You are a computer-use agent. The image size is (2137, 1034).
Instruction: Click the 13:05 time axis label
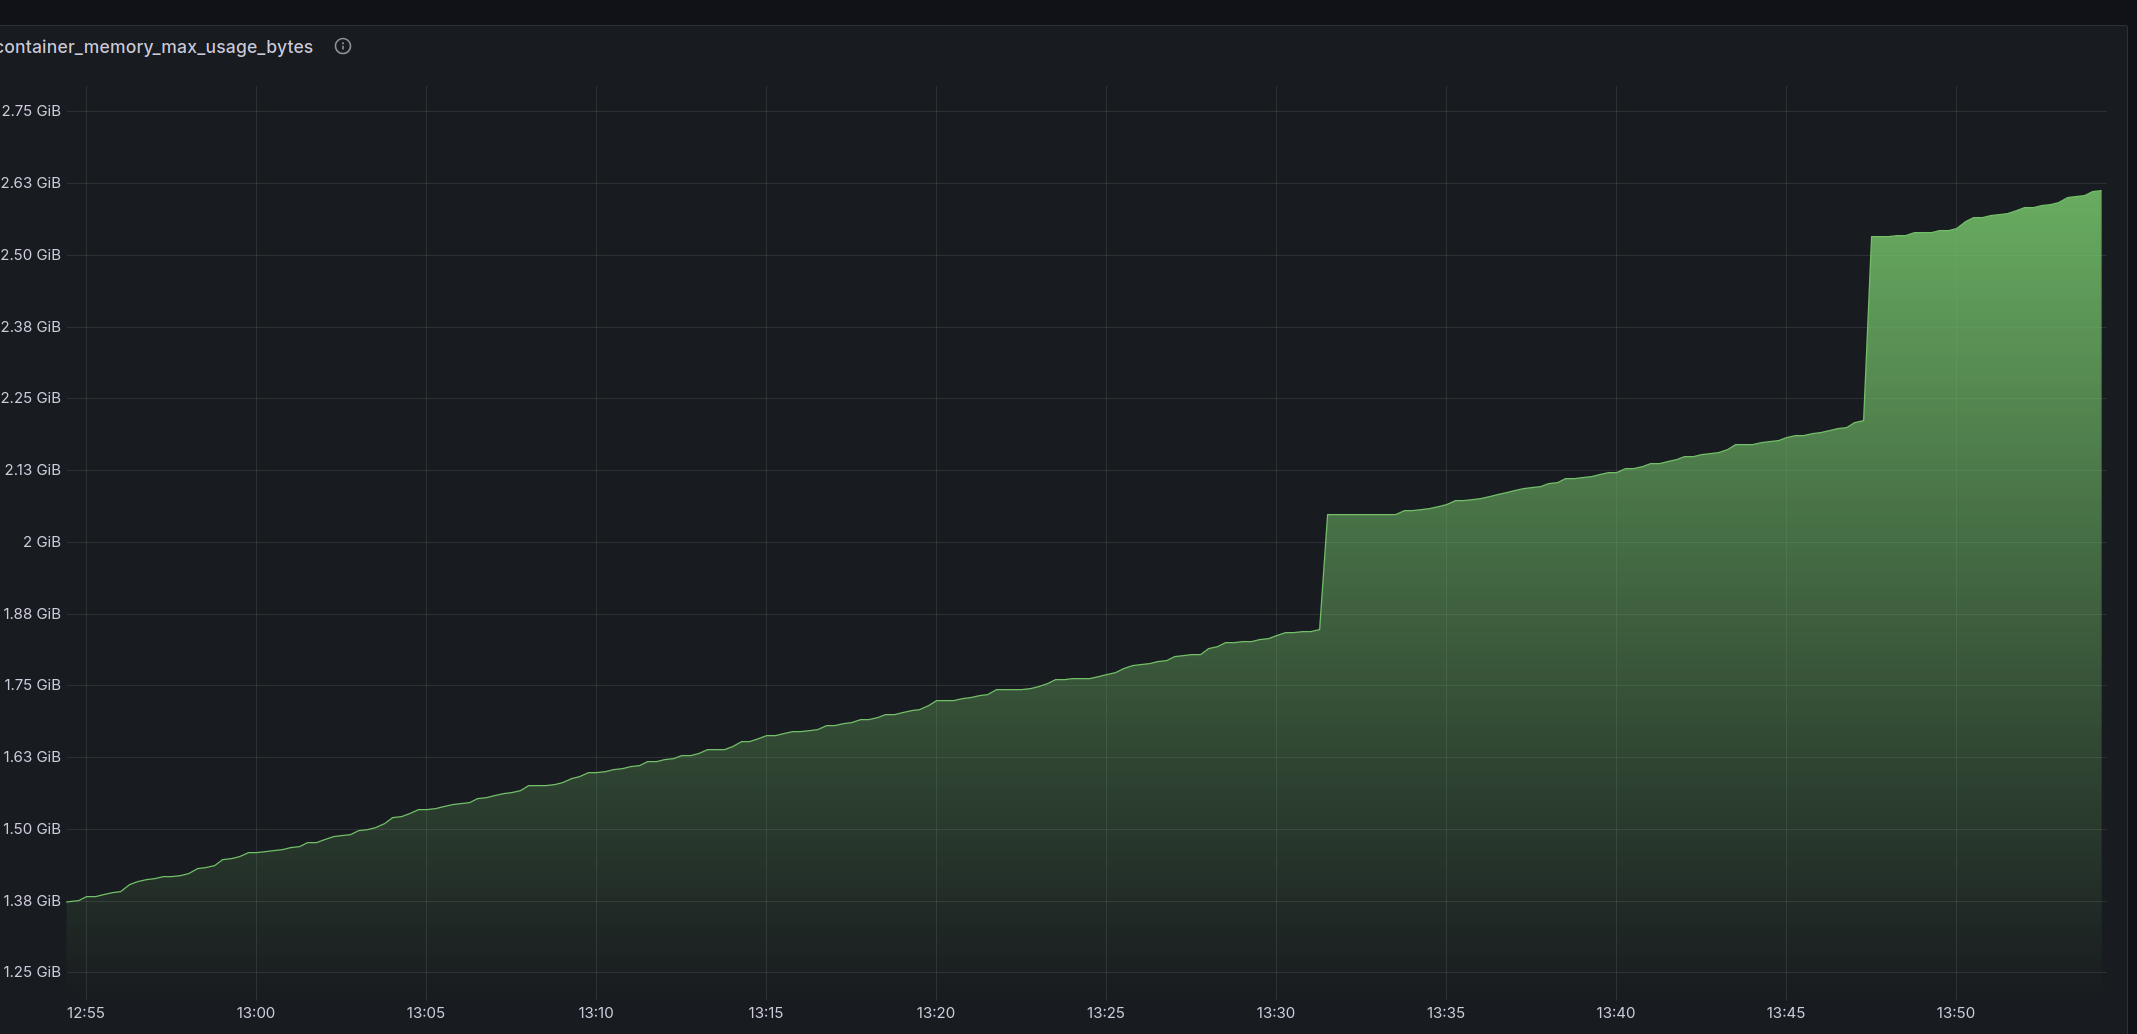point(426,1013)
